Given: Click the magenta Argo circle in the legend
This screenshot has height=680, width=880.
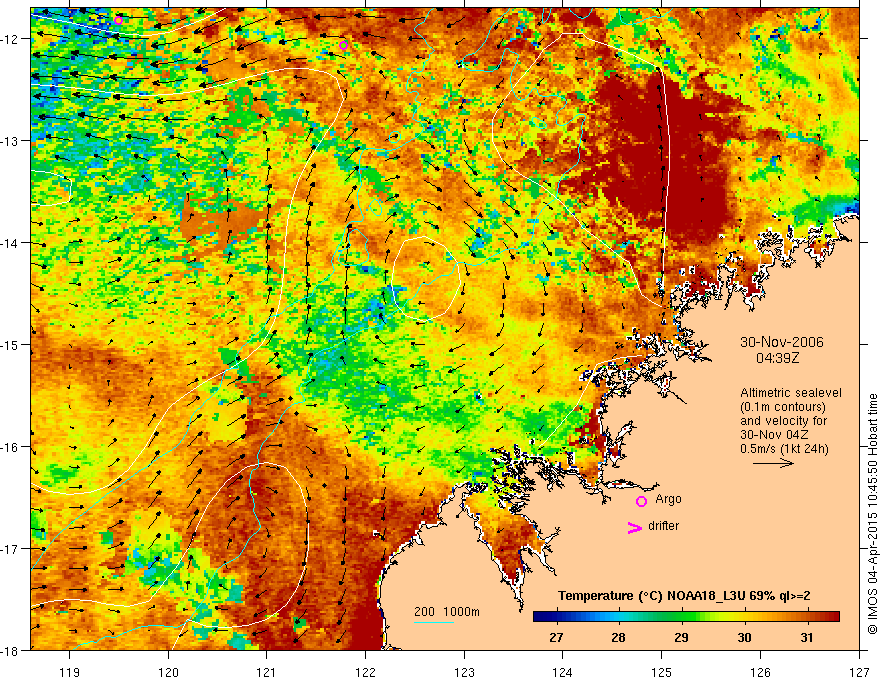Looking at the screenshot, I should pos(641,501).
